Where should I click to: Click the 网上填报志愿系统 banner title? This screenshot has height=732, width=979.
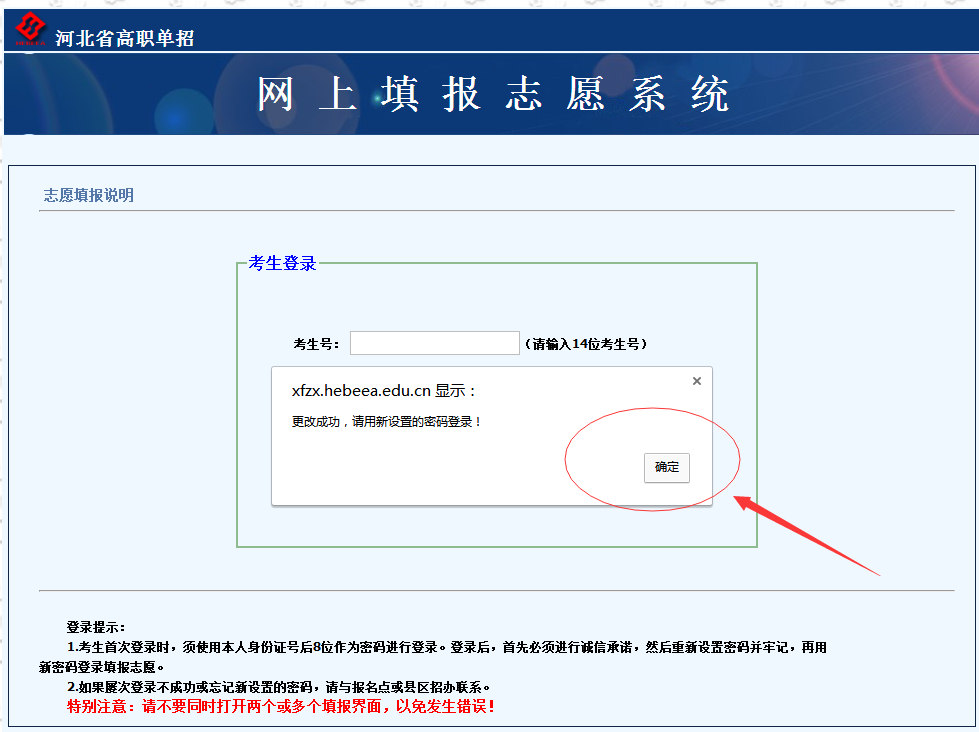[x=493, y=94]
